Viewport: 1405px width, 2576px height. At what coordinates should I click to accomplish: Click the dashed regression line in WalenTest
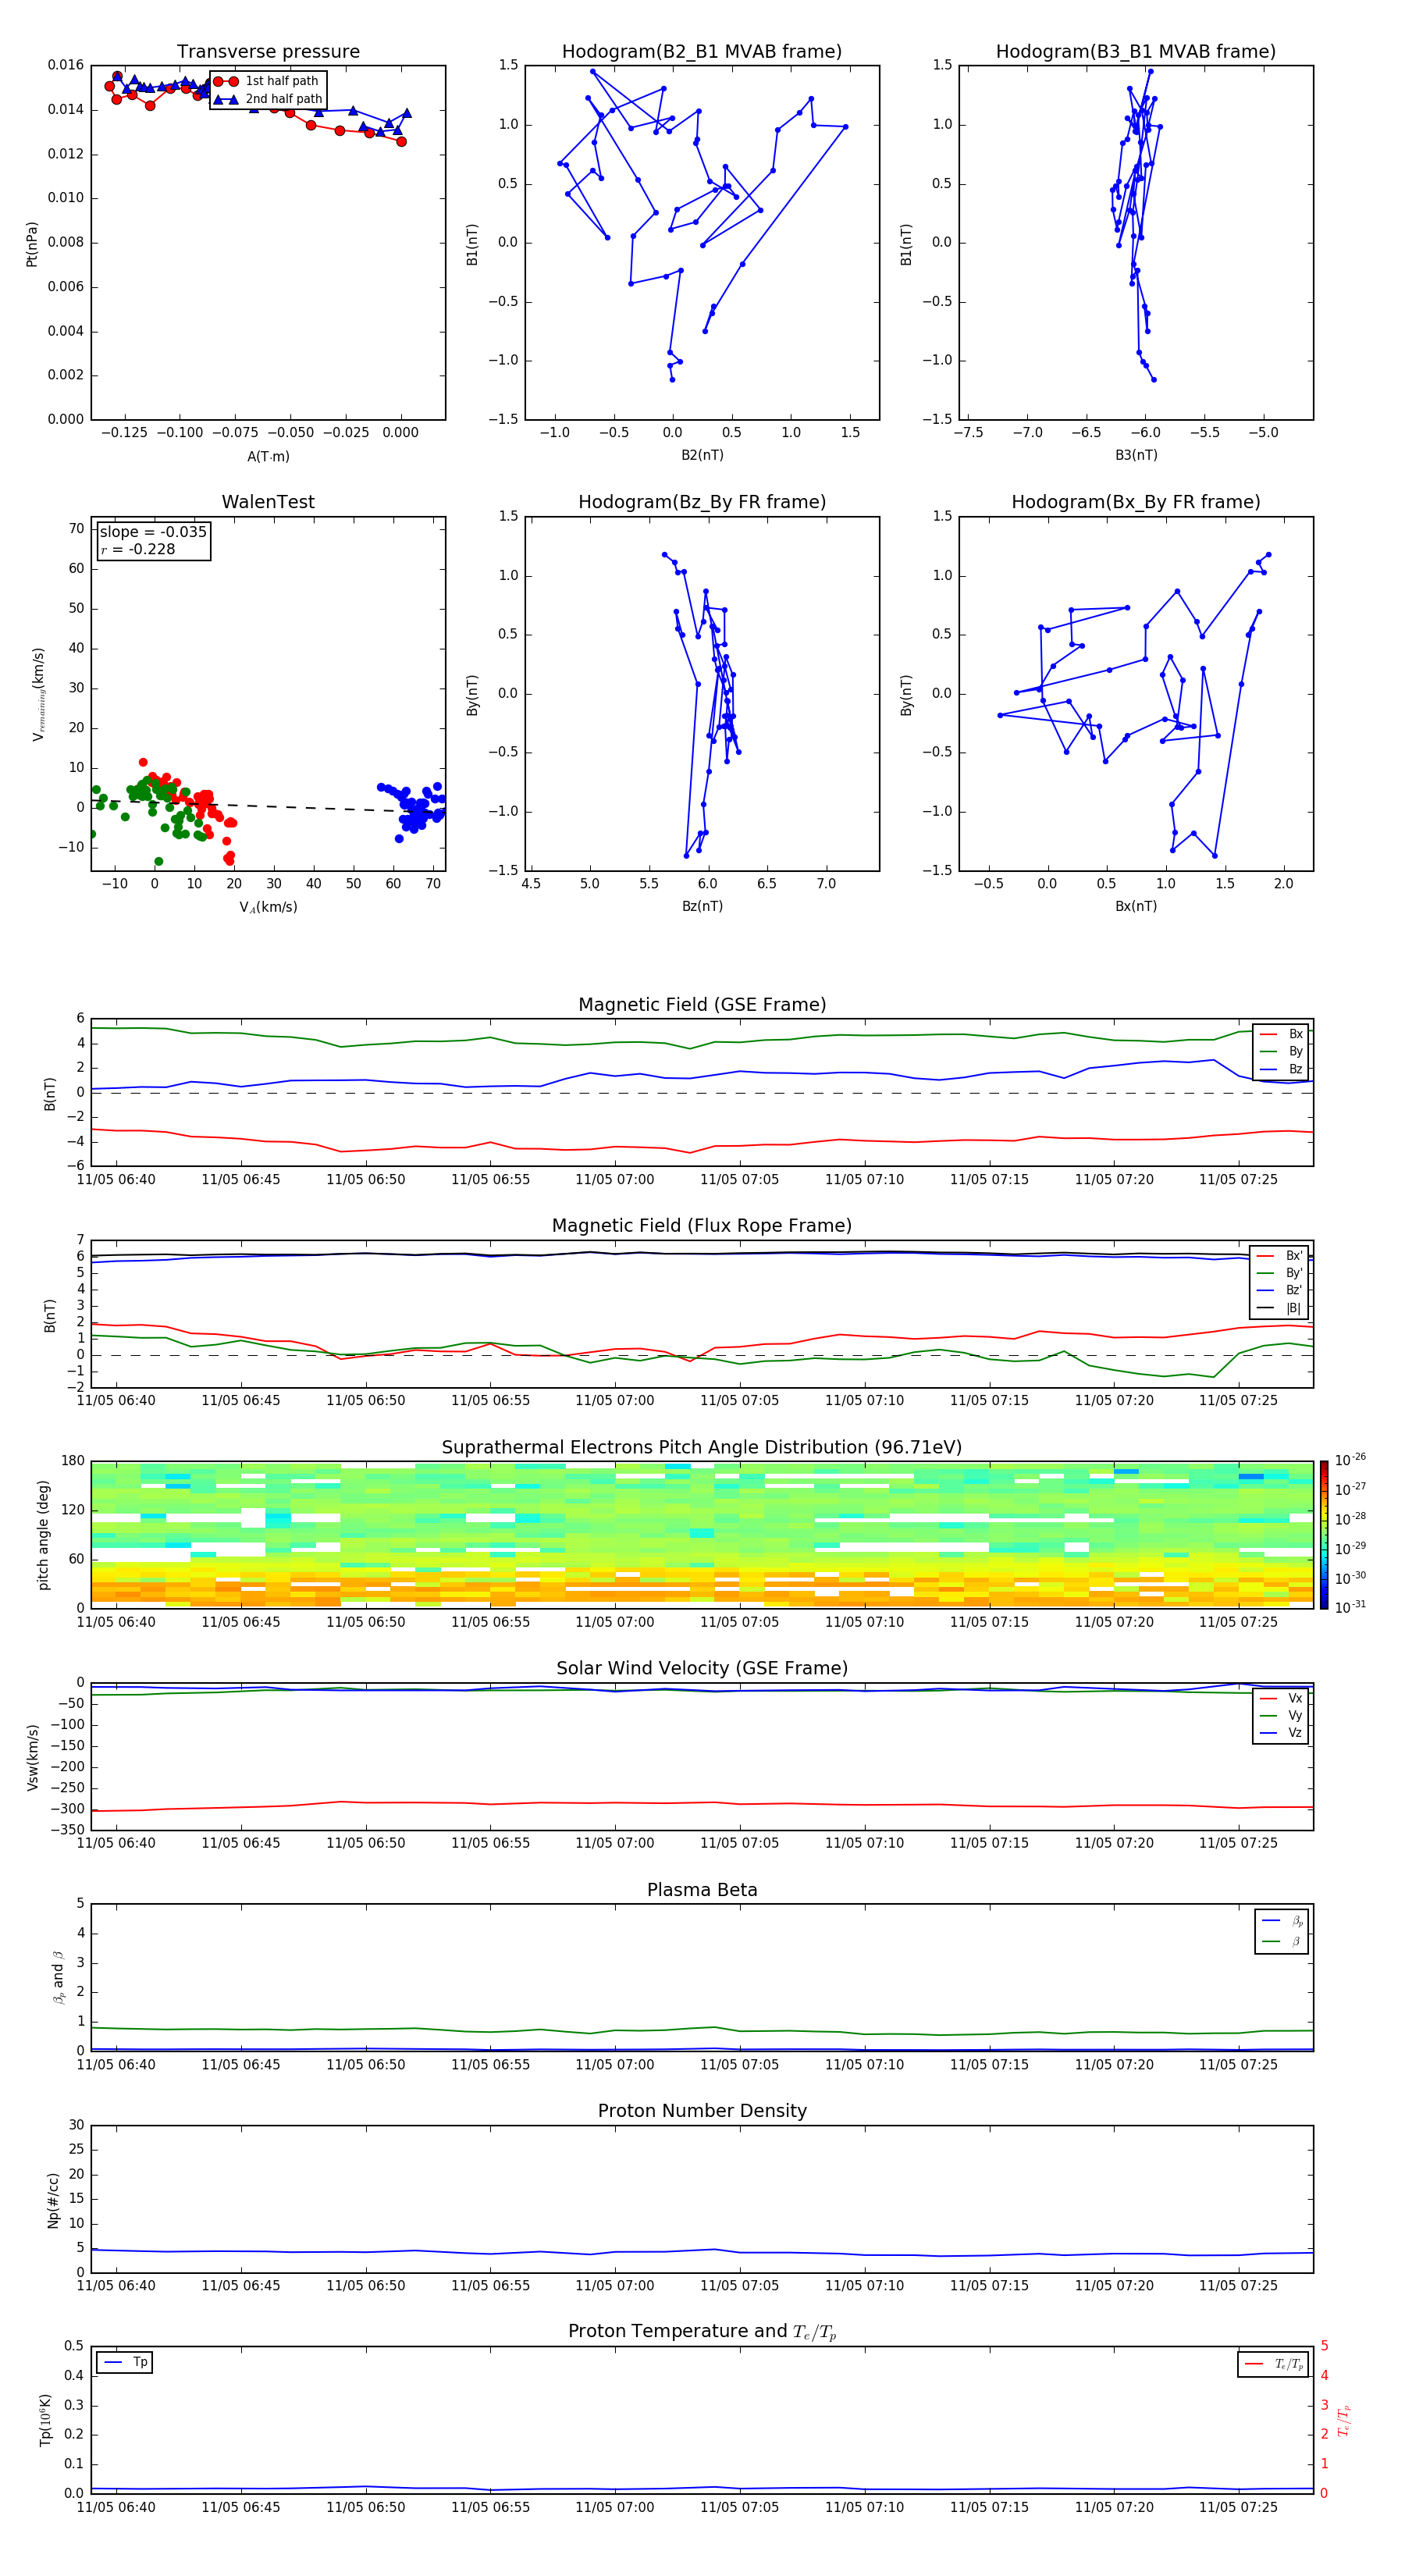click(268, 805)
